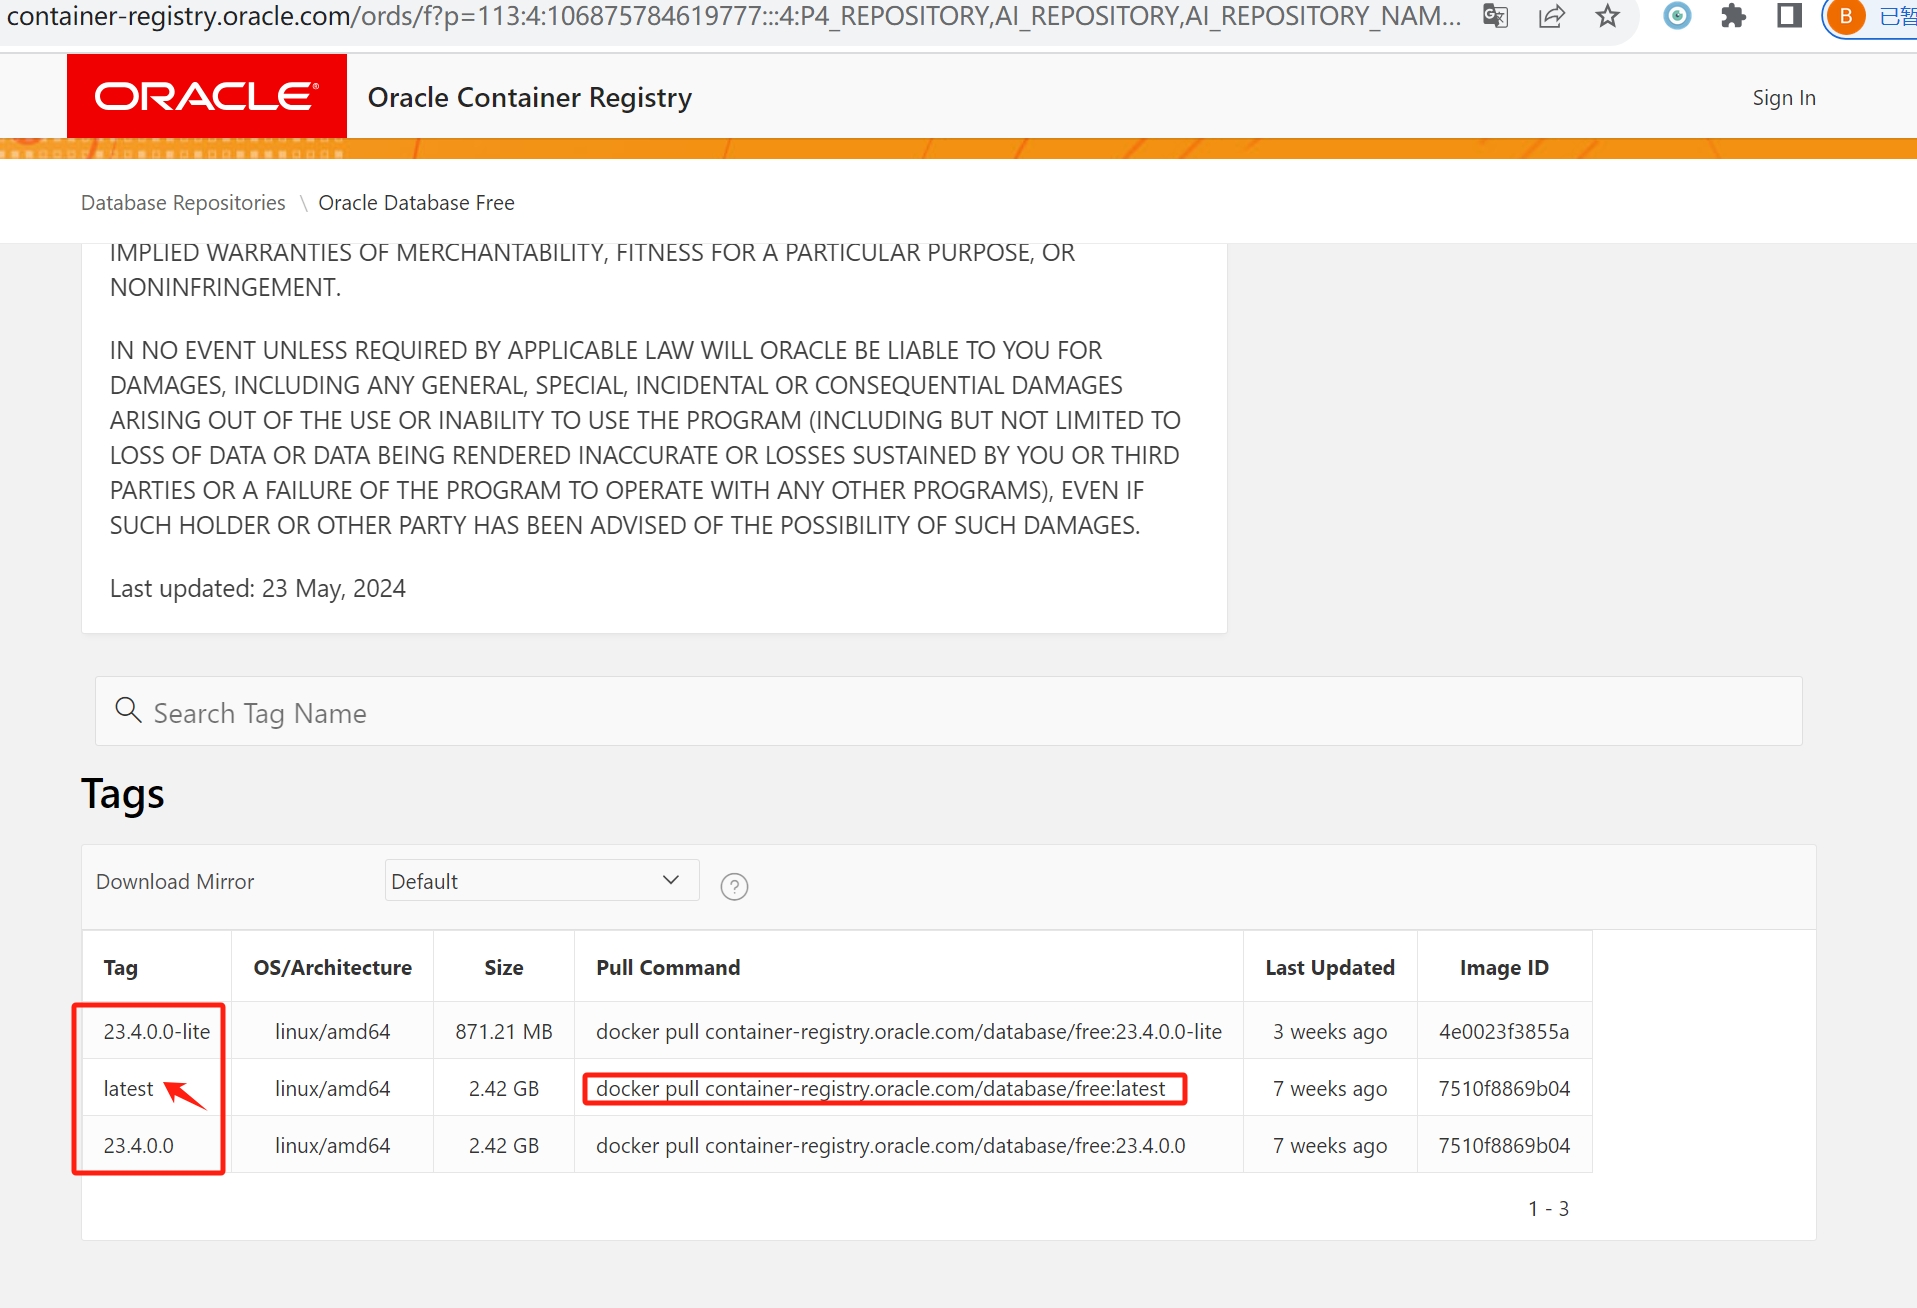This screenshot has height=1308, width=1917.
Task: Click the orange profile avatar icon
Action: point(1847,16)
